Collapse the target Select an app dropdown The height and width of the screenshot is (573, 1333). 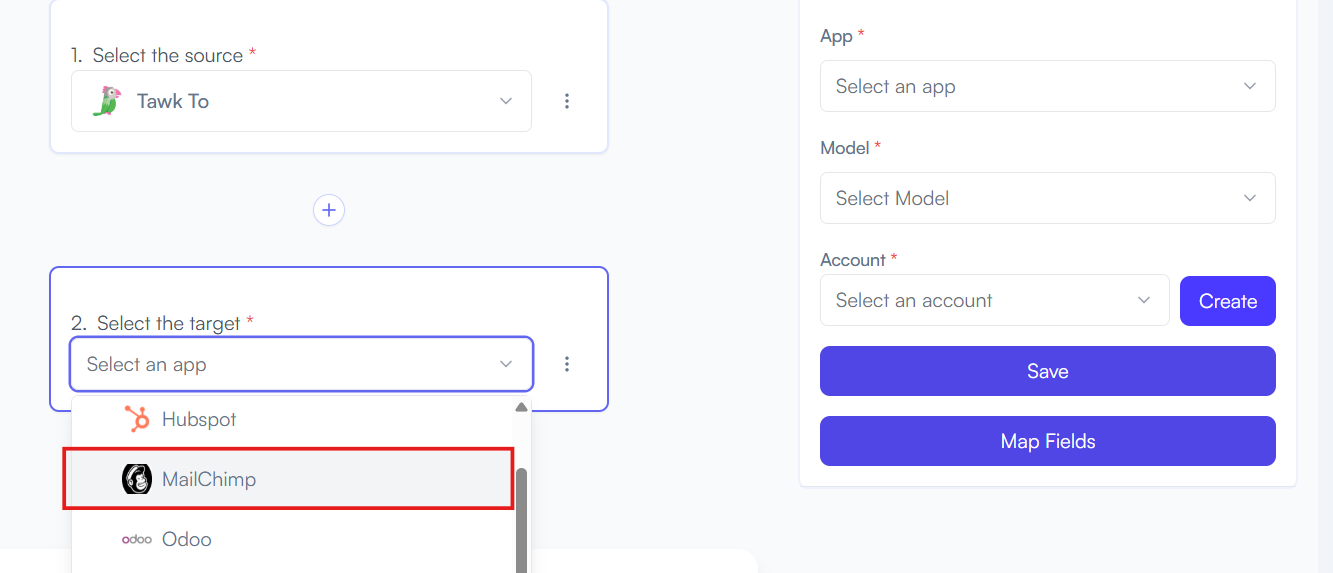[x=301, y=364]
